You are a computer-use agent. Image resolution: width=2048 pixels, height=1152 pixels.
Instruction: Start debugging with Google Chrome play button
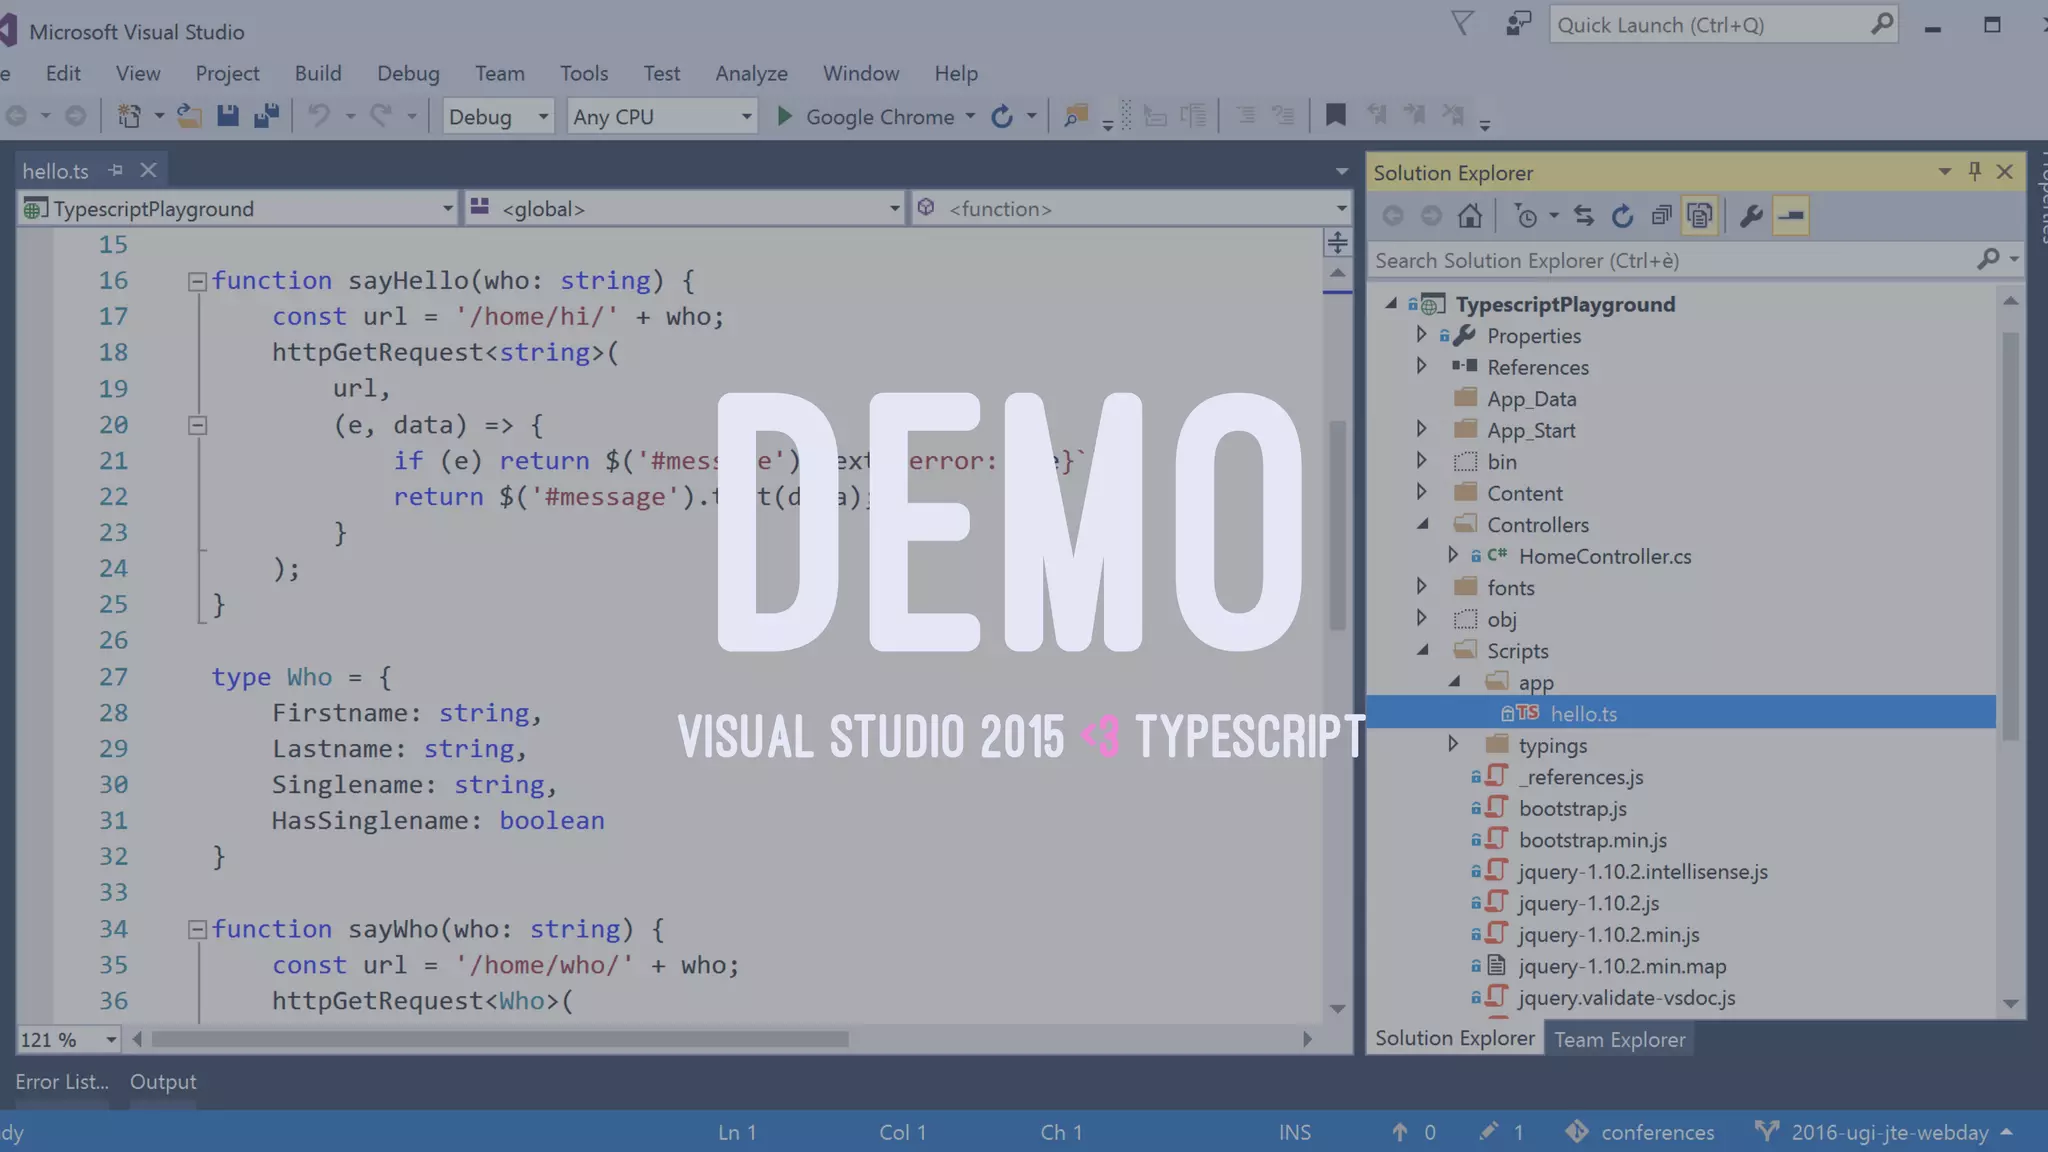(x=785, y=117)
